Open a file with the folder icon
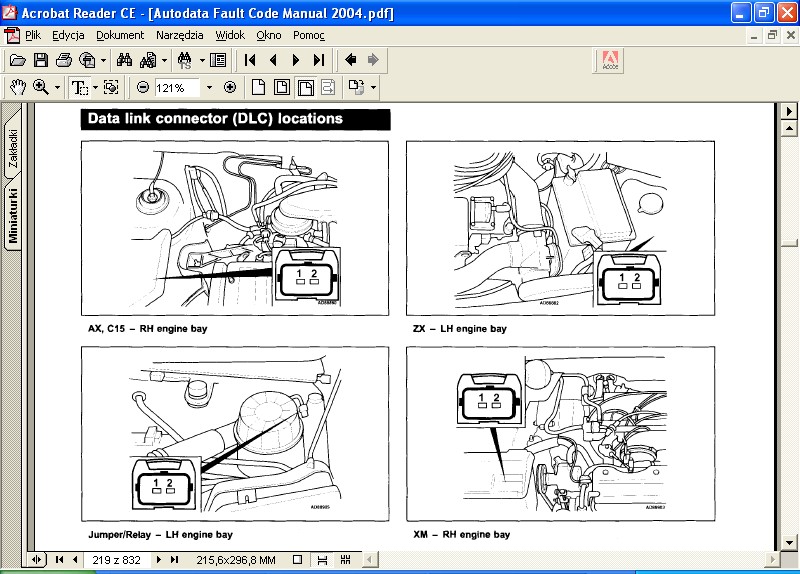Screen dimensions: 800x574 point(17,60)
